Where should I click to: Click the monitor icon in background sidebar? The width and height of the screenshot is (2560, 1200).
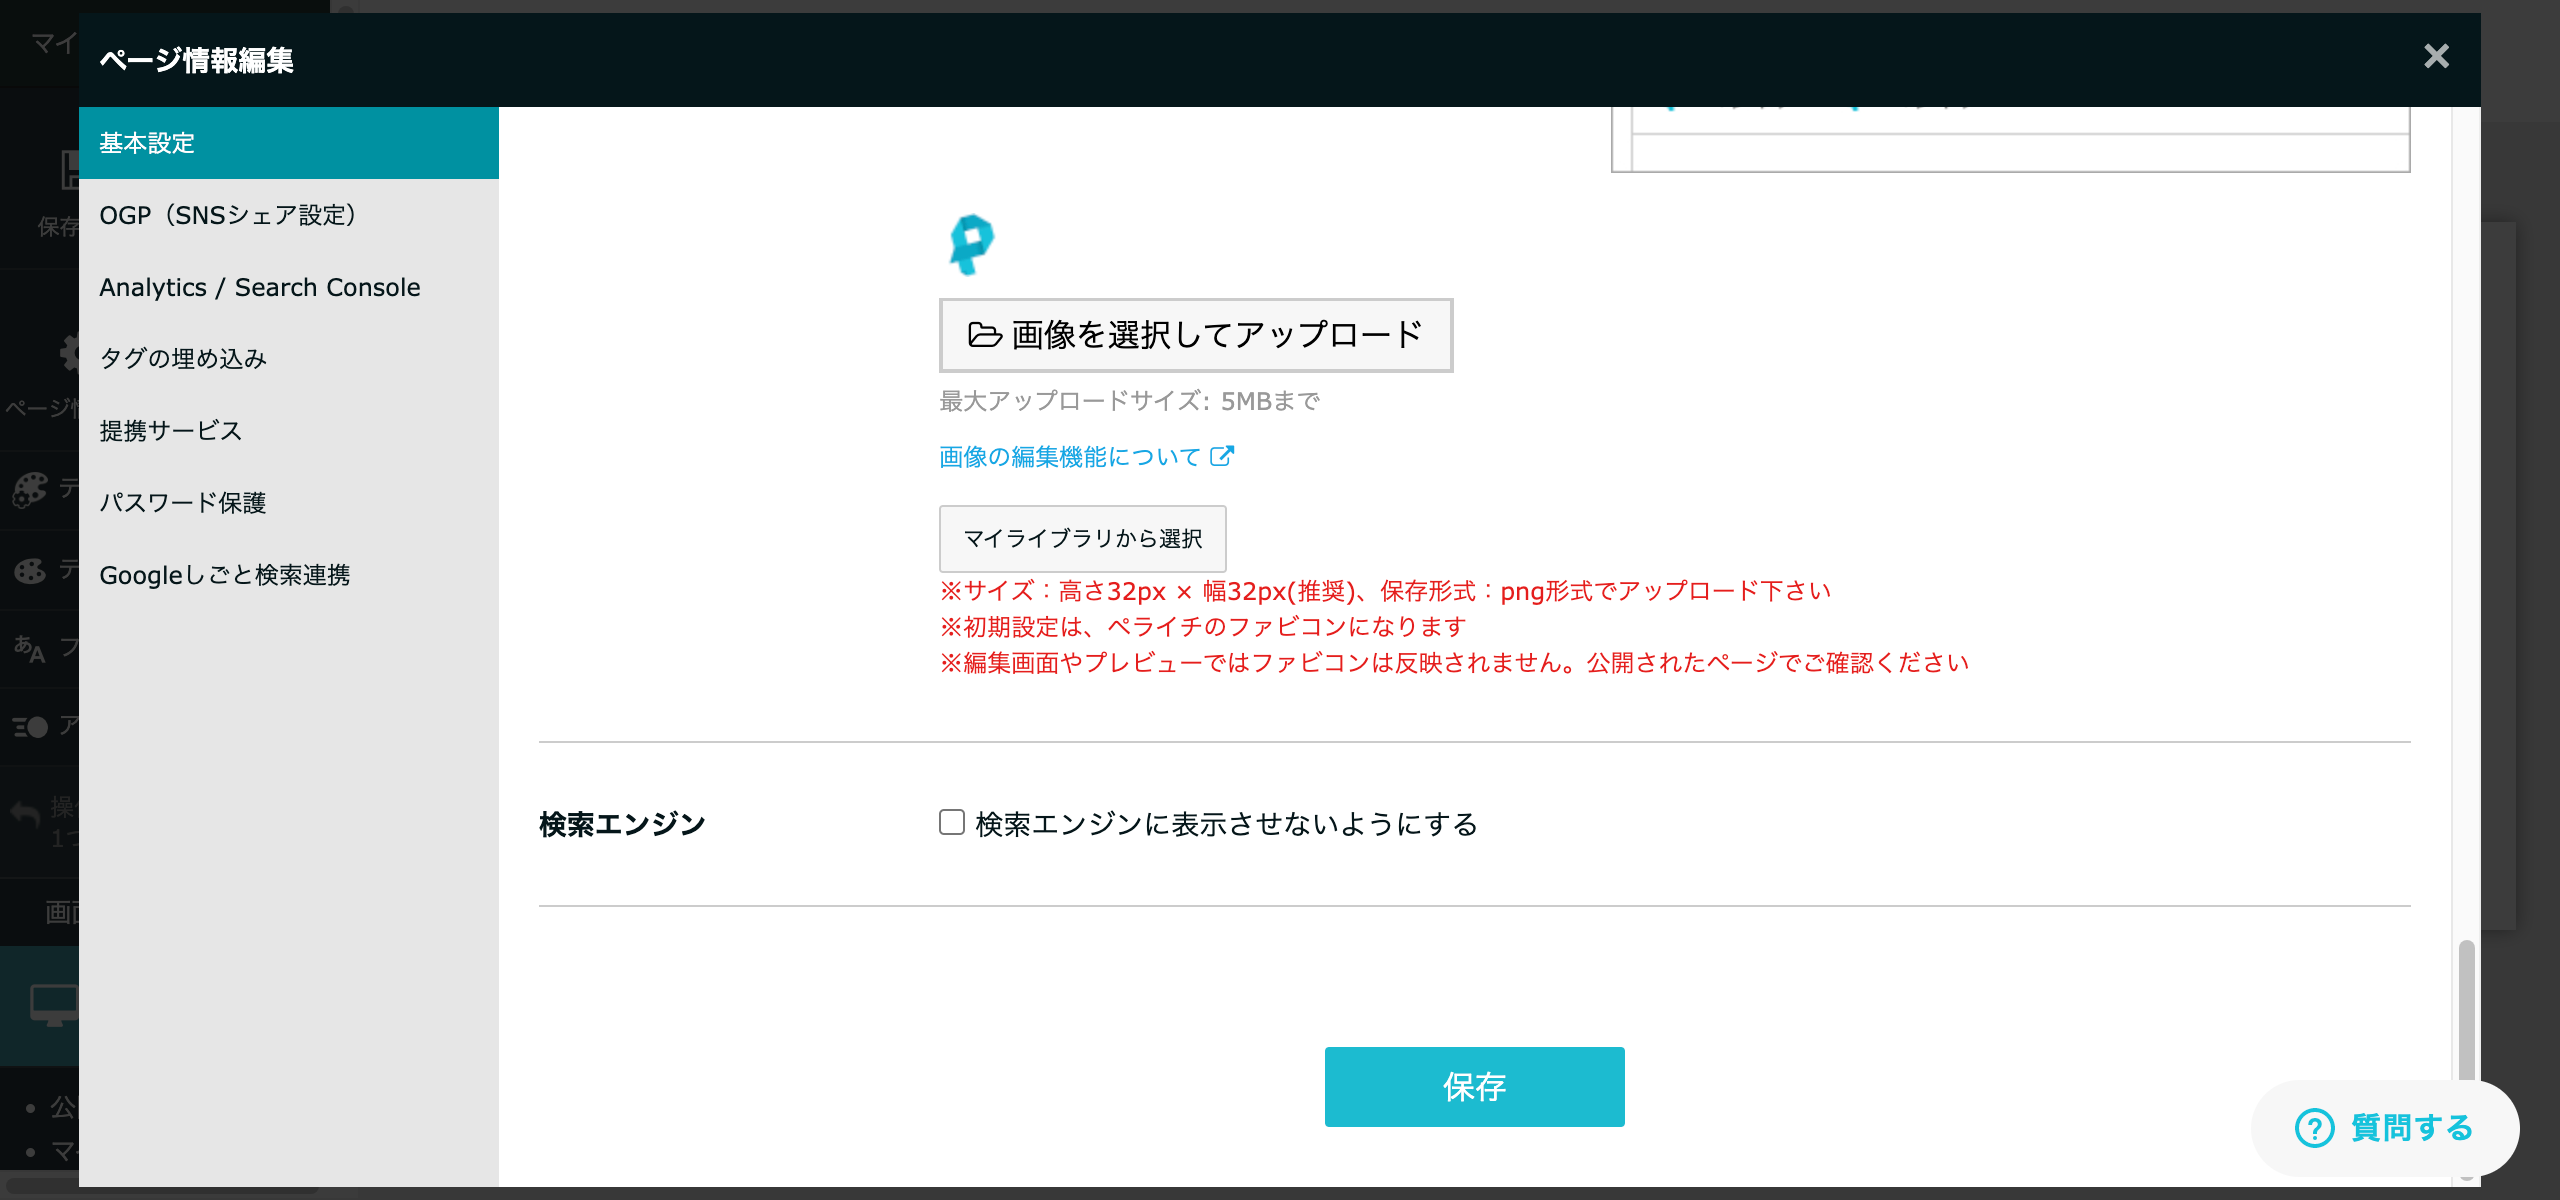53,1005
